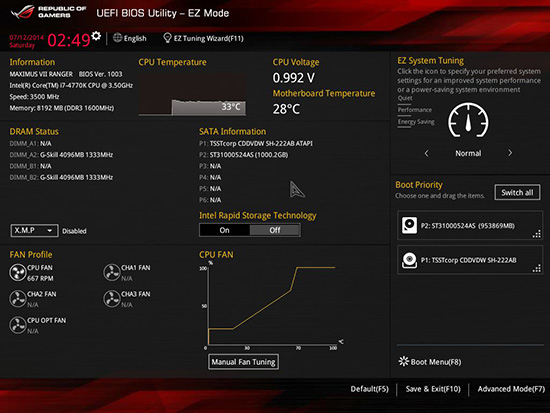Click Memory: 8192 MB (DDR3 1600MHz) line
Viewport: 550px width, 413px height.
coord(62,108)
